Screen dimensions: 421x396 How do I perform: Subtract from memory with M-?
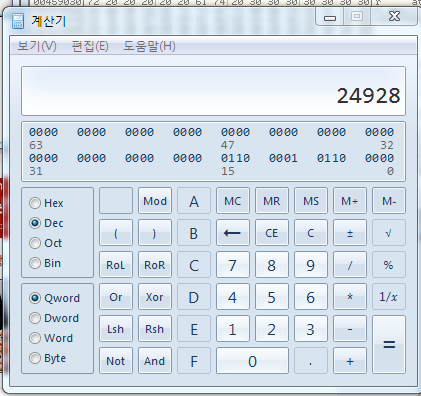tap(389, 201)
